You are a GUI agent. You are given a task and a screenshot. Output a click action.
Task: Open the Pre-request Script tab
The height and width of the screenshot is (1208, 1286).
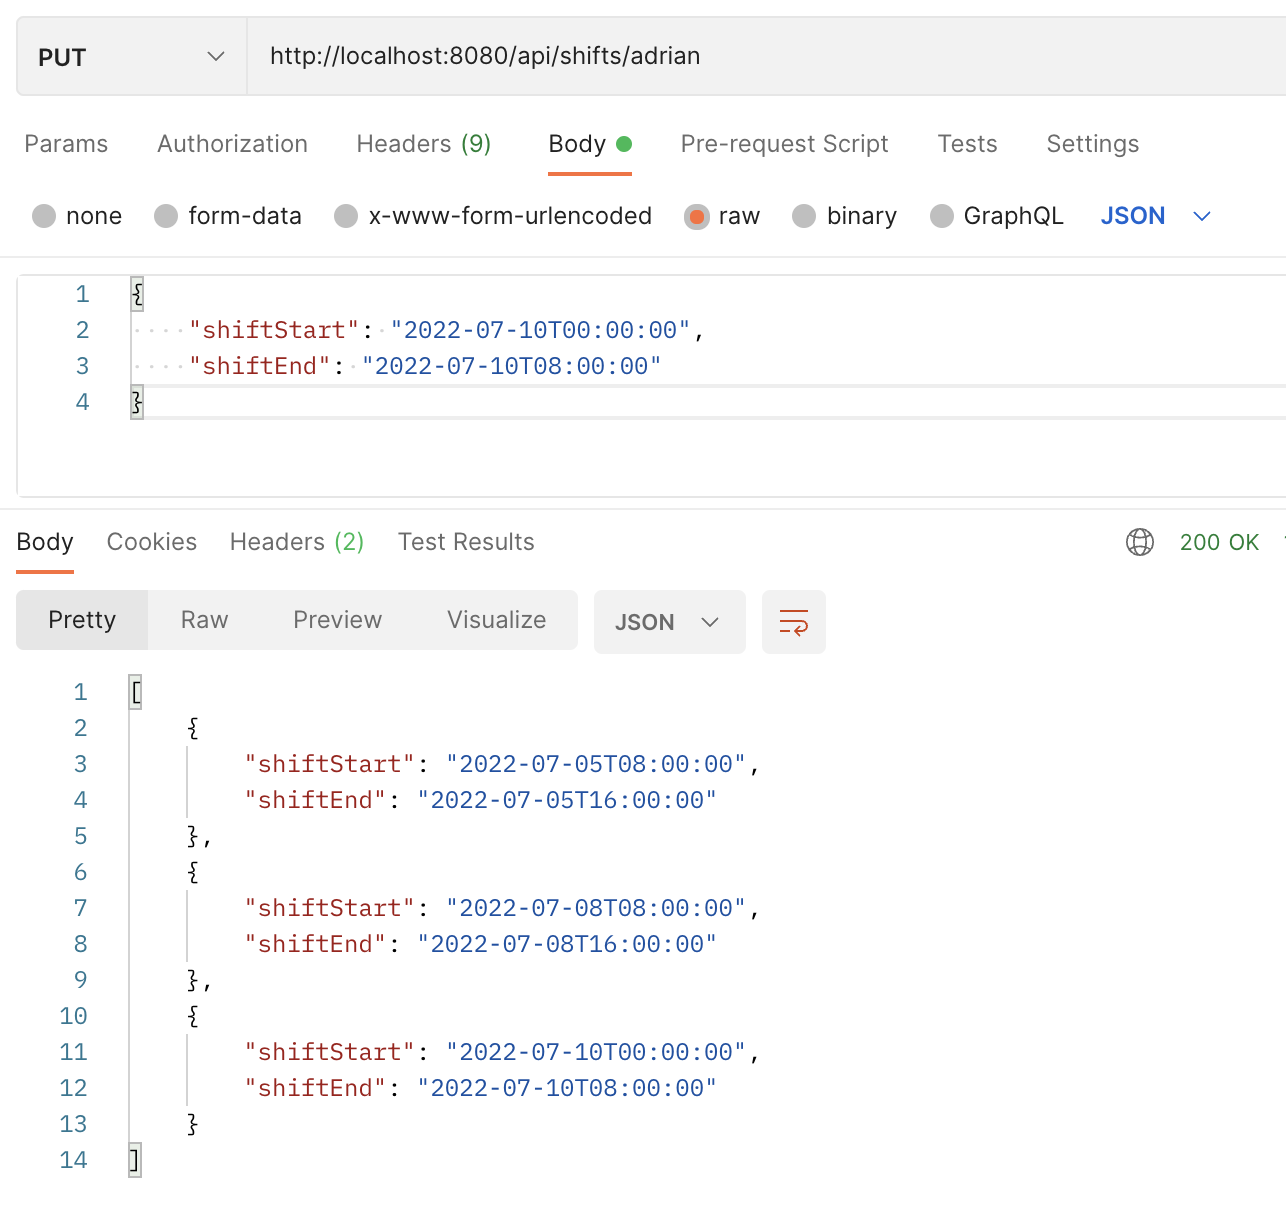pyautogui.click(x=784, y=144)
